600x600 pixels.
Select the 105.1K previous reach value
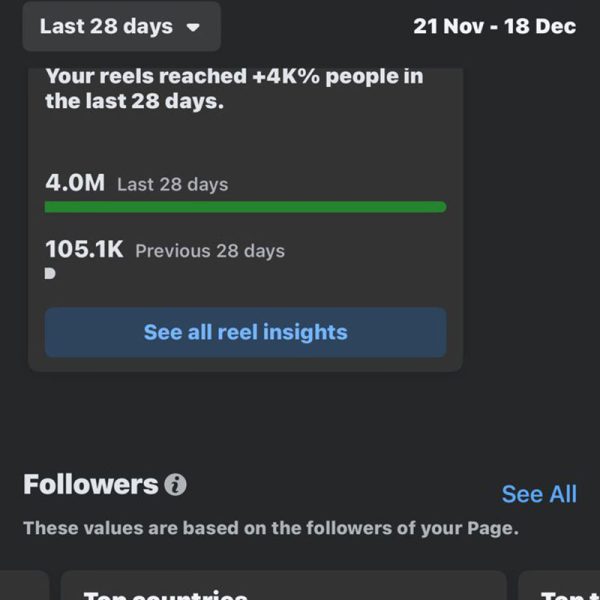[x=84, y=249]
